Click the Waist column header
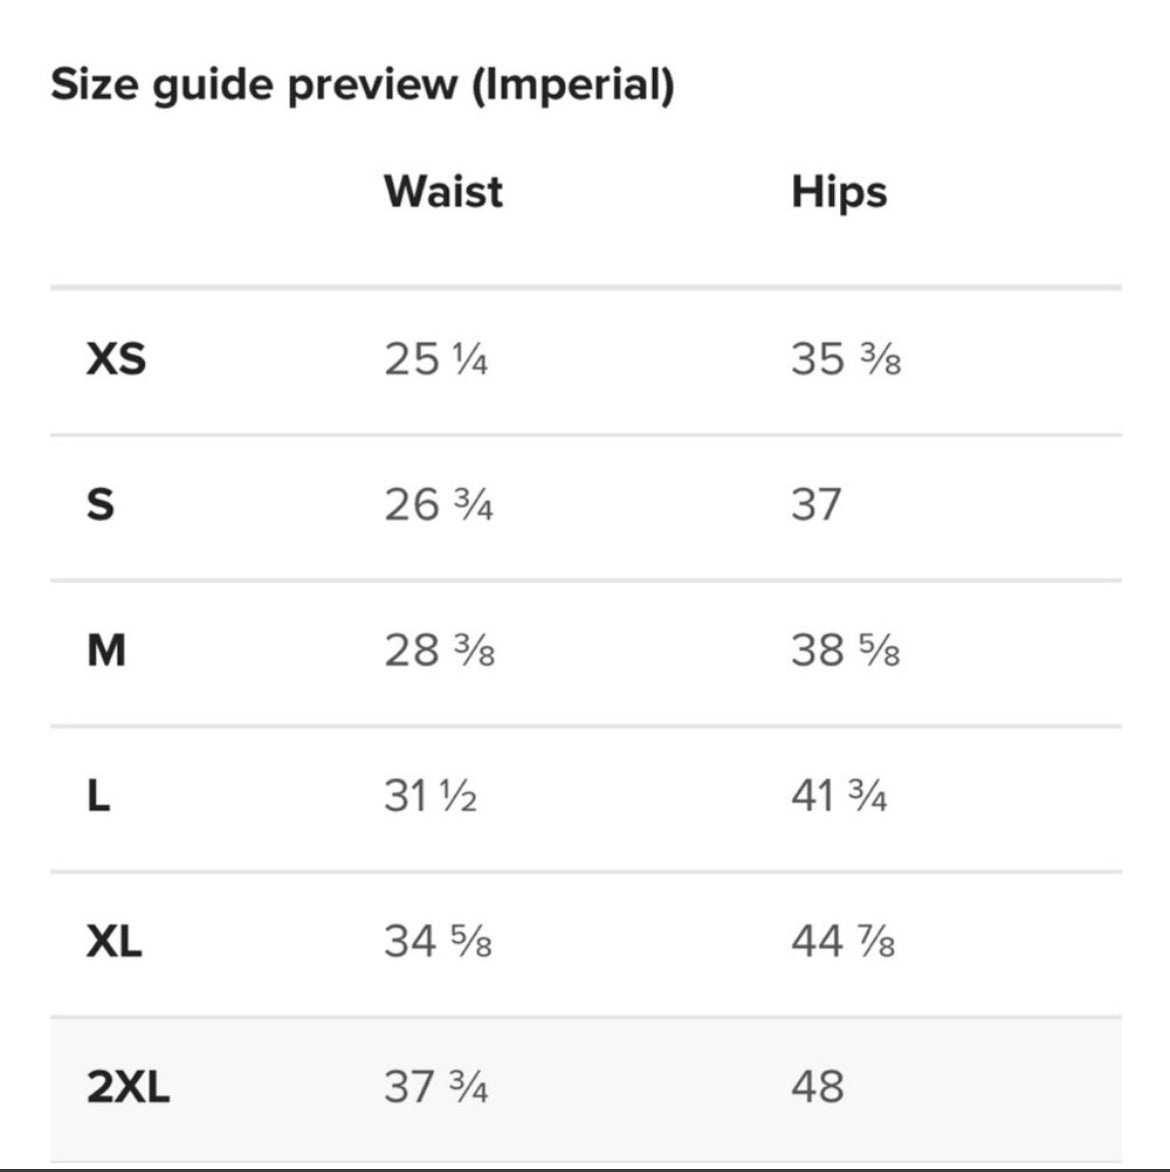The height and width of the screenshot is (1172, 1170). tap(443, 191)
